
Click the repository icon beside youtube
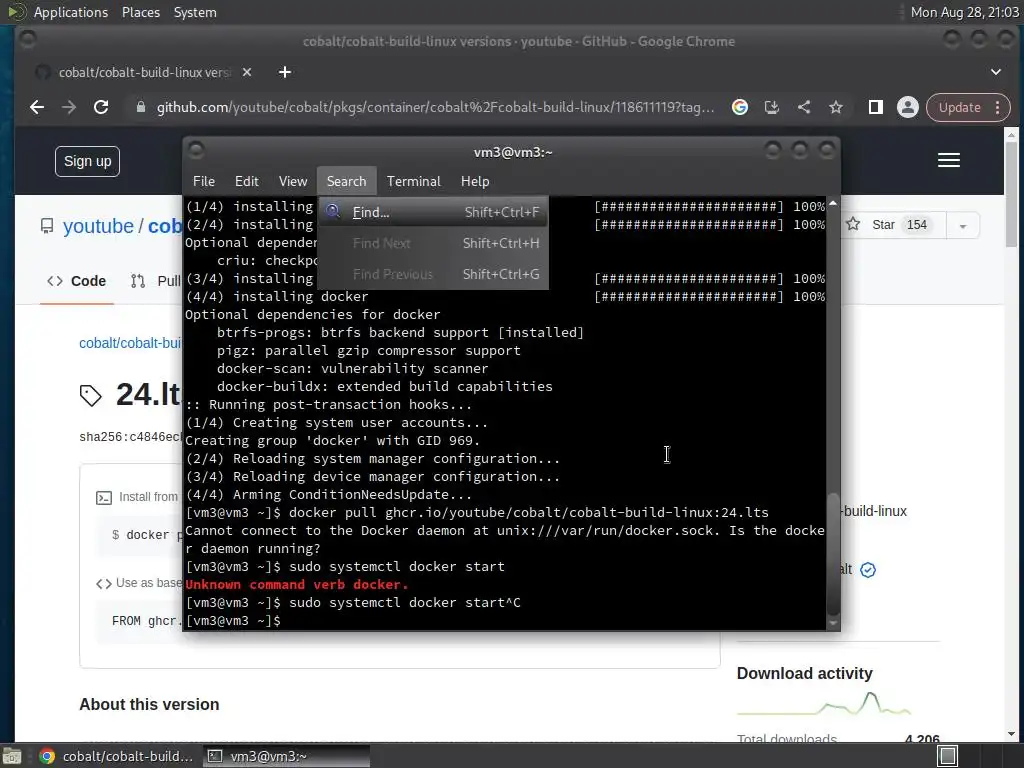pos(47,226)
